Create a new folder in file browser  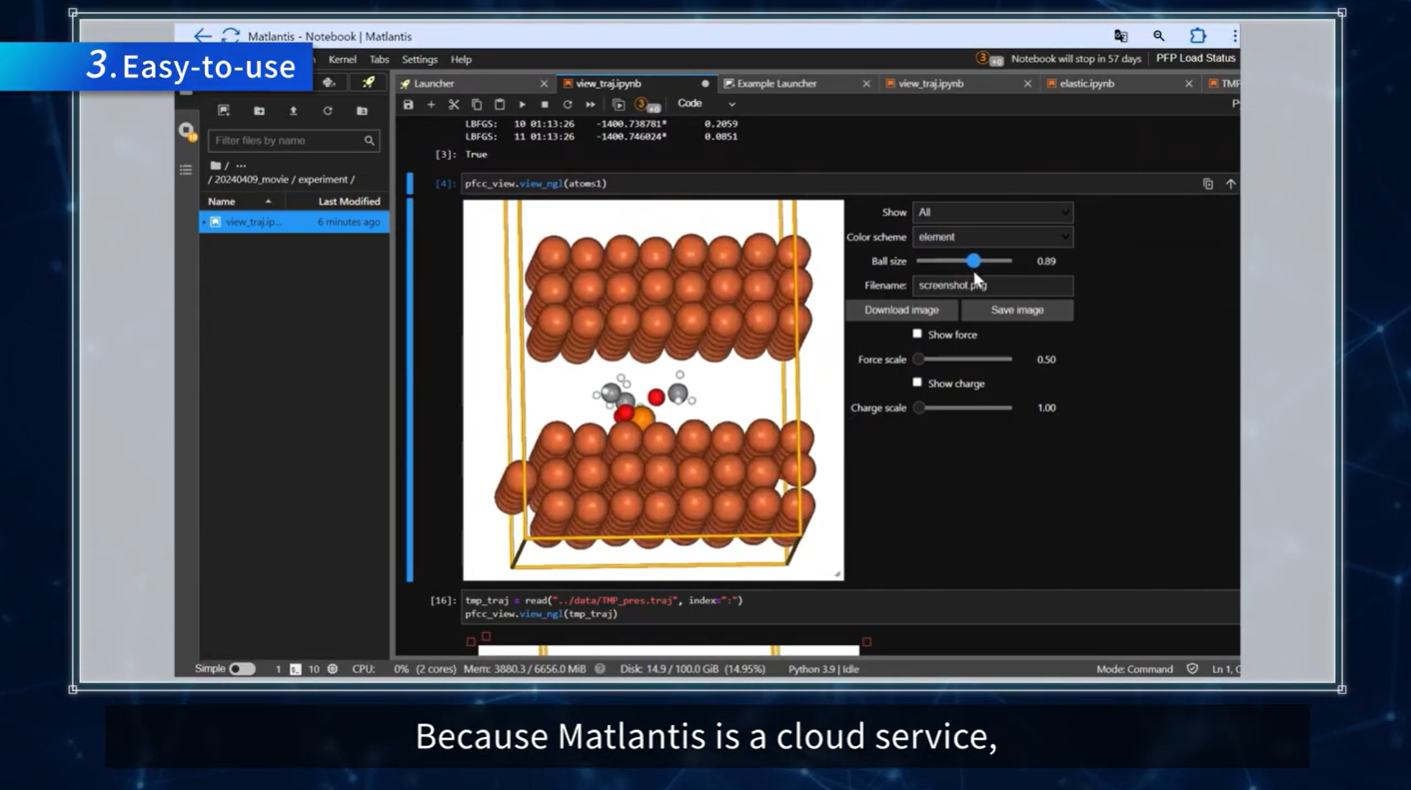click(x=259, y=111)
